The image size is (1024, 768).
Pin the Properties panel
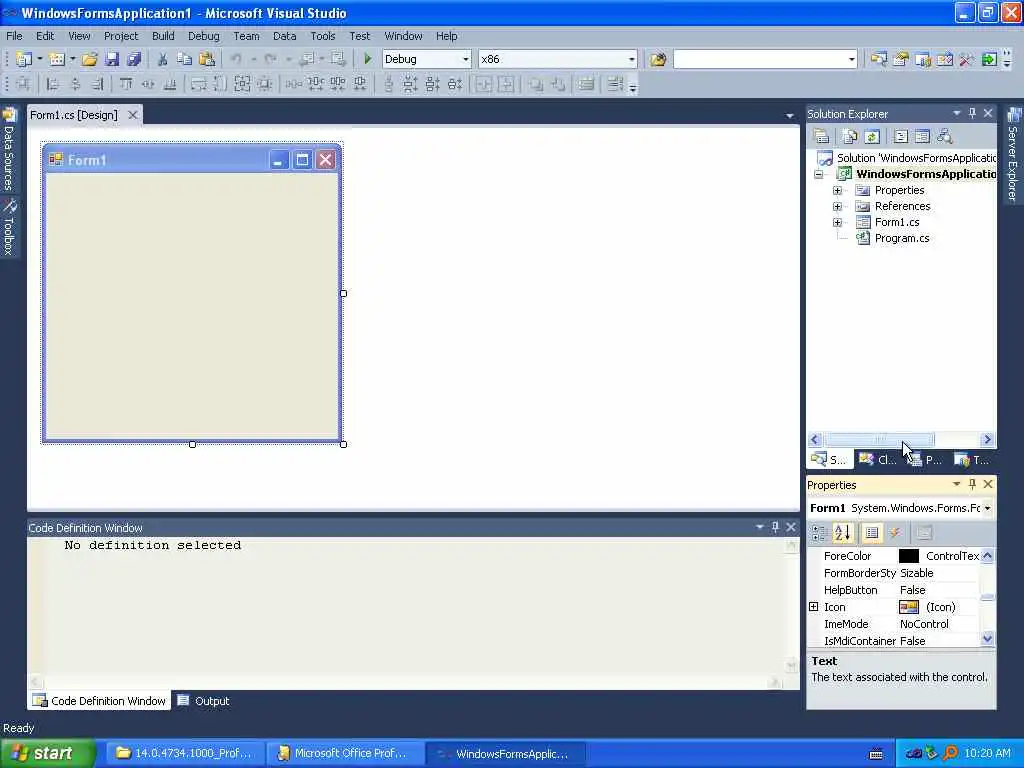point(972,484)
